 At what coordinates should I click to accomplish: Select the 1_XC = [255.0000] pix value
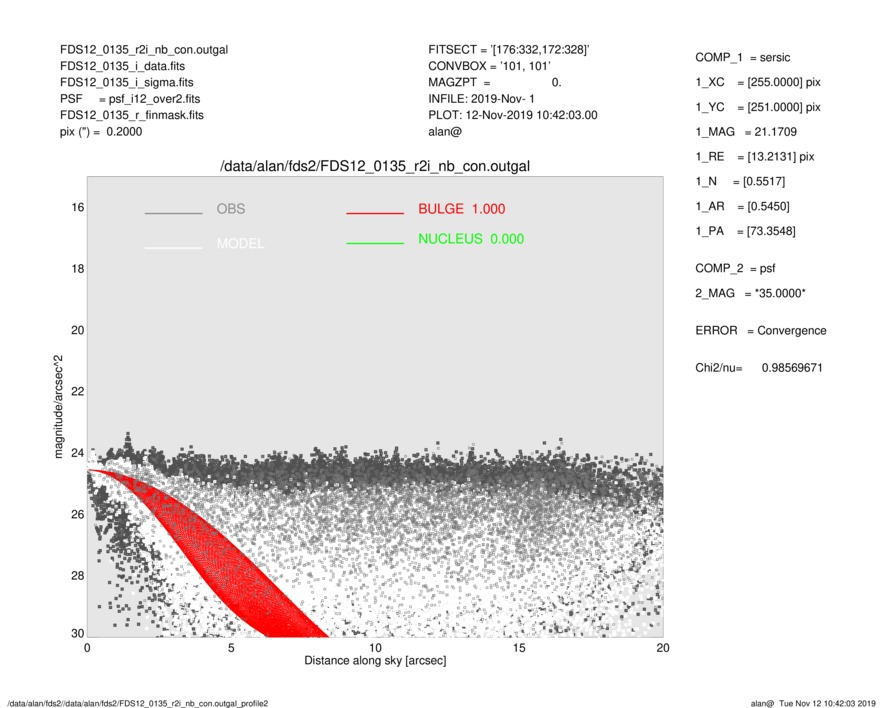pyautogui.click(x=757, y=82)
